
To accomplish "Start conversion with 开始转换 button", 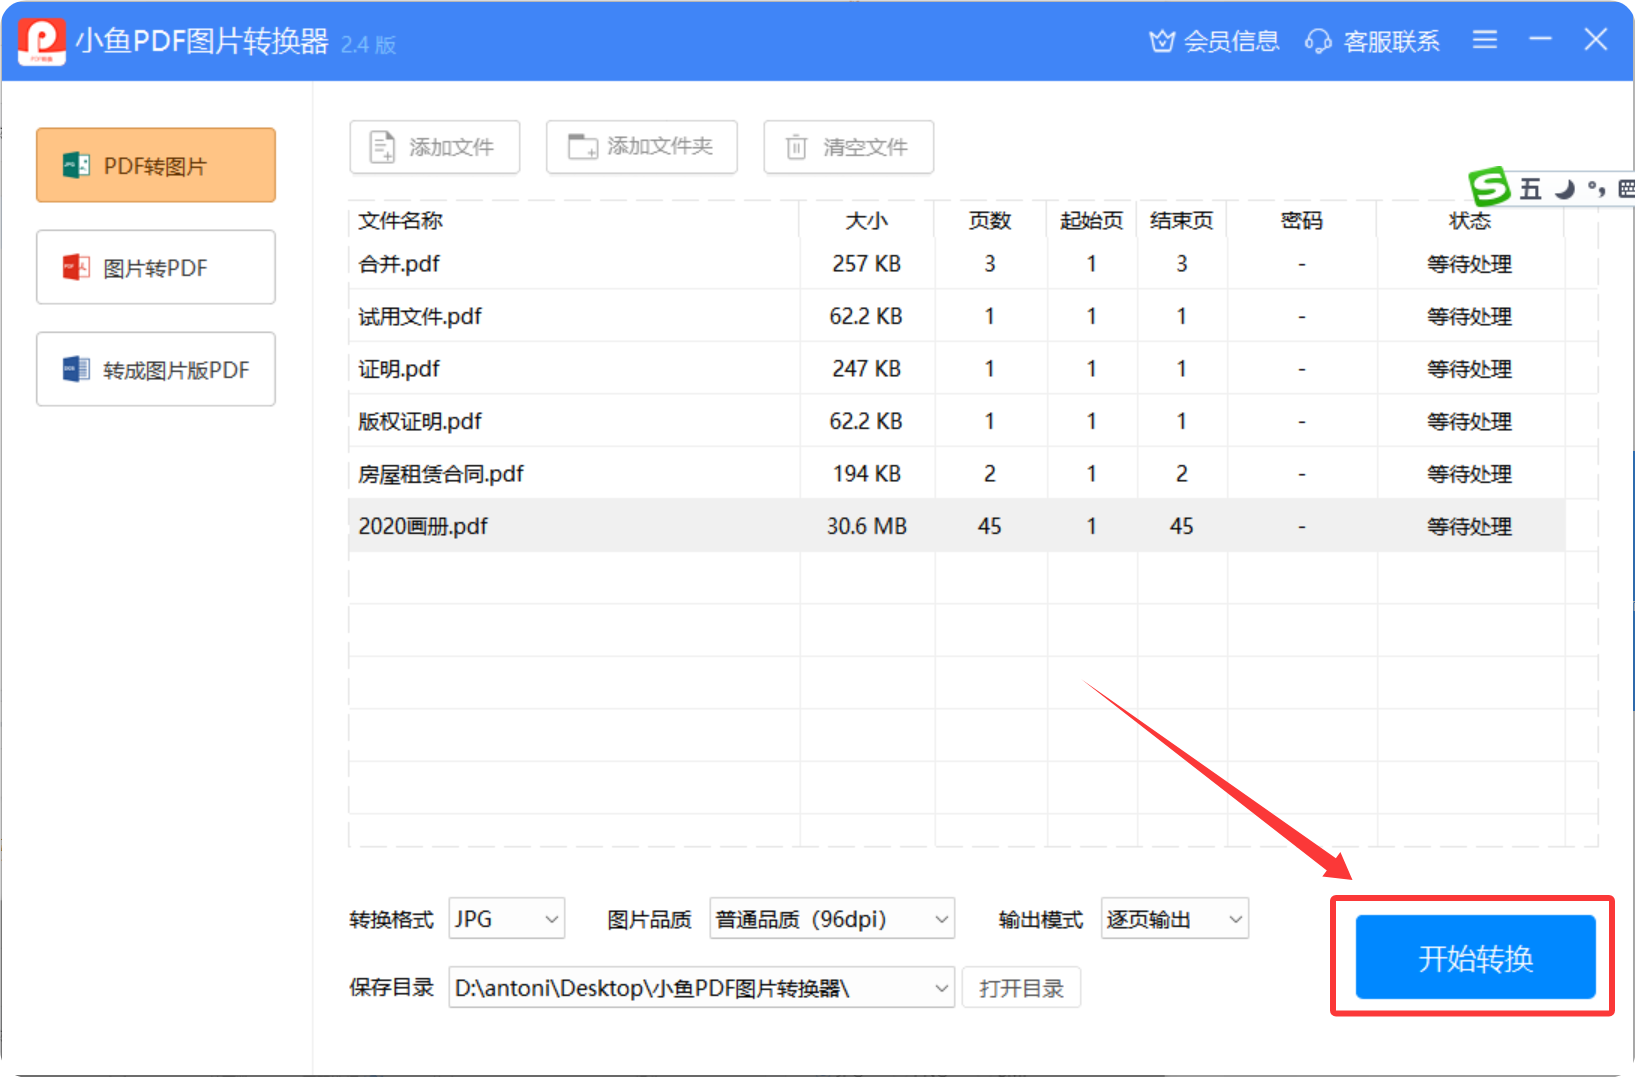I will click(x=1475, y=957).
